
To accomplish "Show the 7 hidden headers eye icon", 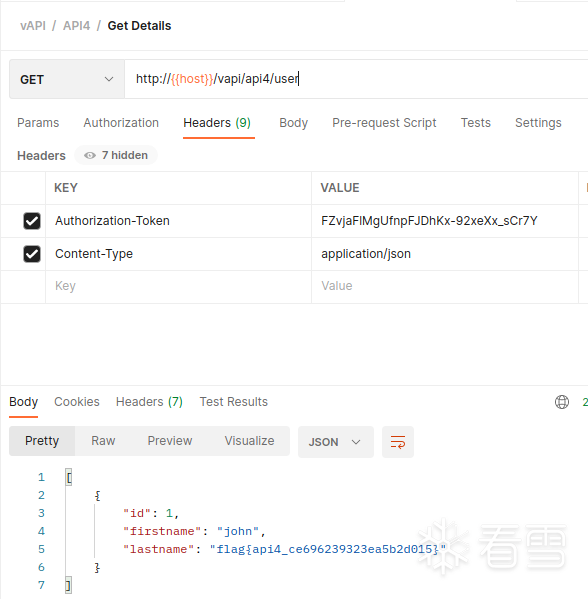I will click(90, 155).
